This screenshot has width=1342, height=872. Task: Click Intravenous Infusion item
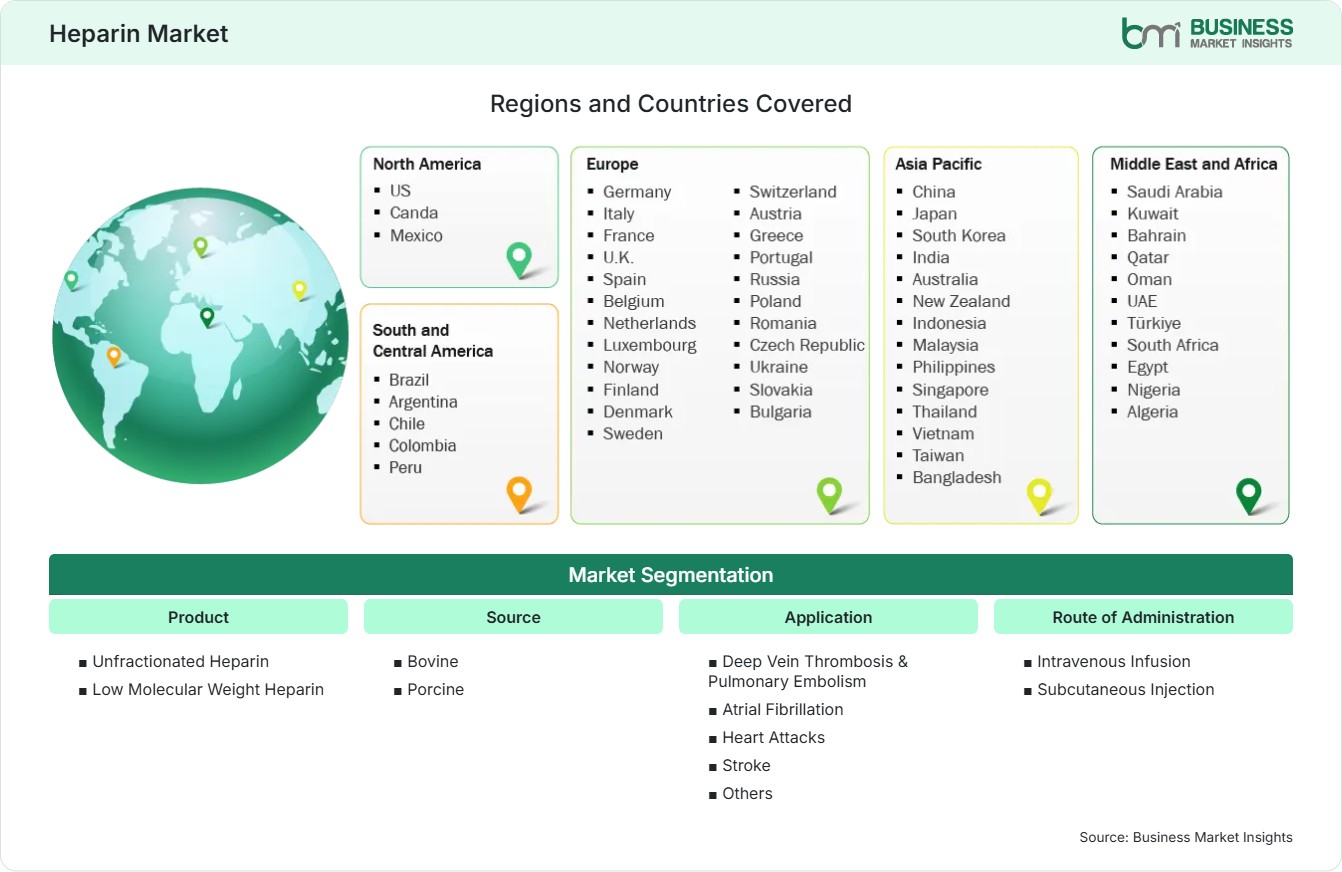1114,661
